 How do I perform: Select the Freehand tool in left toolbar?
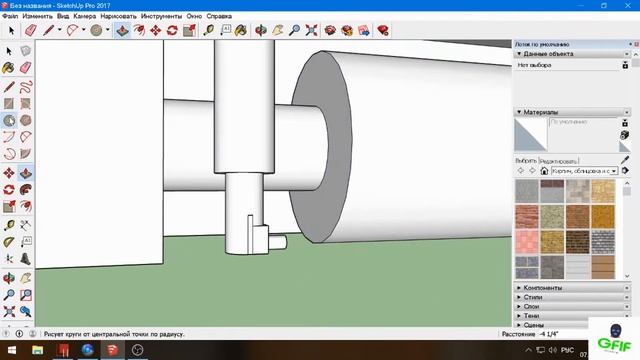click(x=25, y=87)
